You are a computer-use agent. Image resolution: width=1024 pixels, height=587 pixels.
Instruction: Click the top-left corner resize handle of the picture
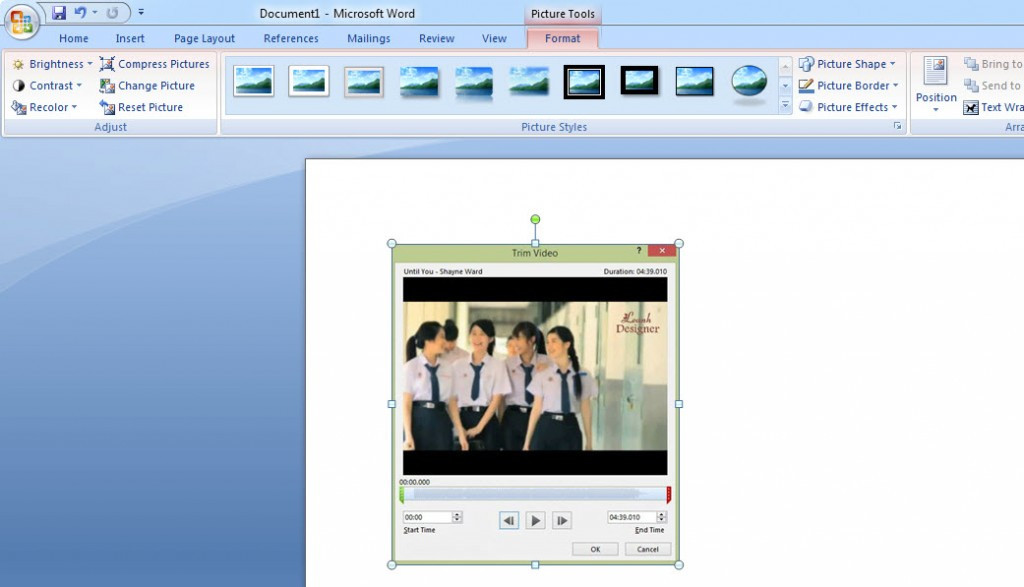pyautogui.click(x=392, y=244)
